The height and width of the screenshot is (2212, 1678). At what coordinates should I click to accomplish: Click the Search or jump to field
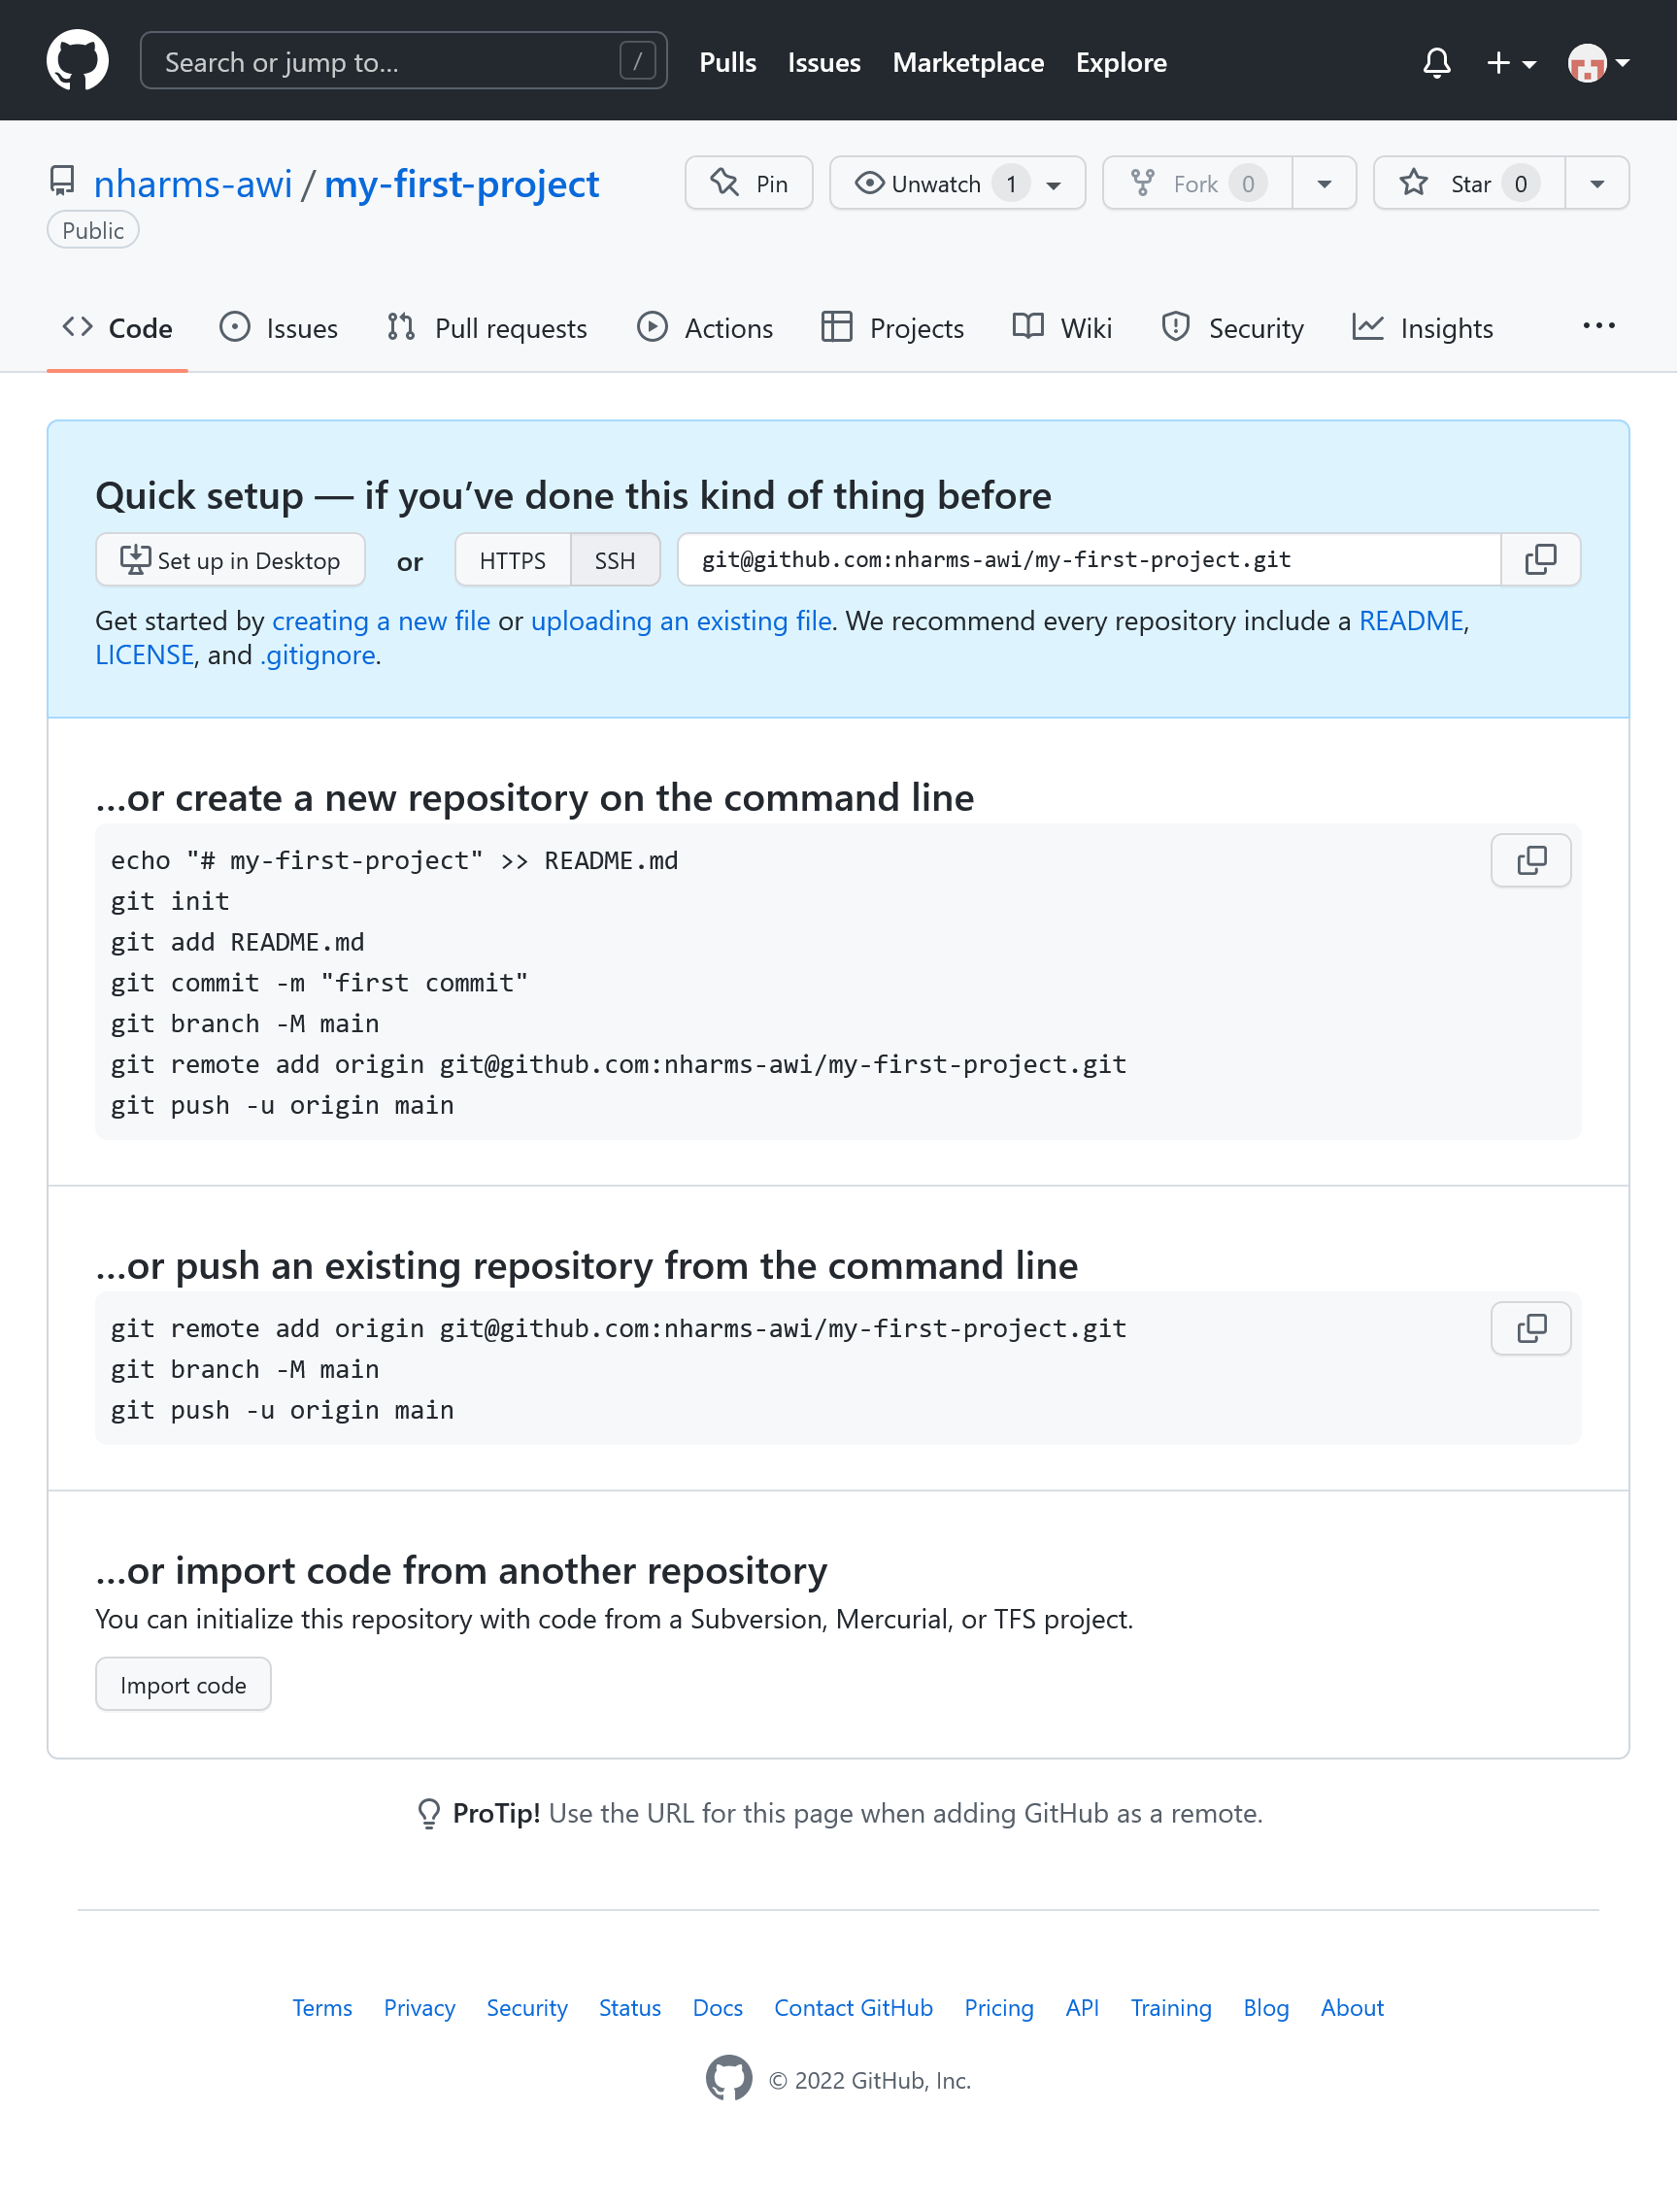point(404,61)
